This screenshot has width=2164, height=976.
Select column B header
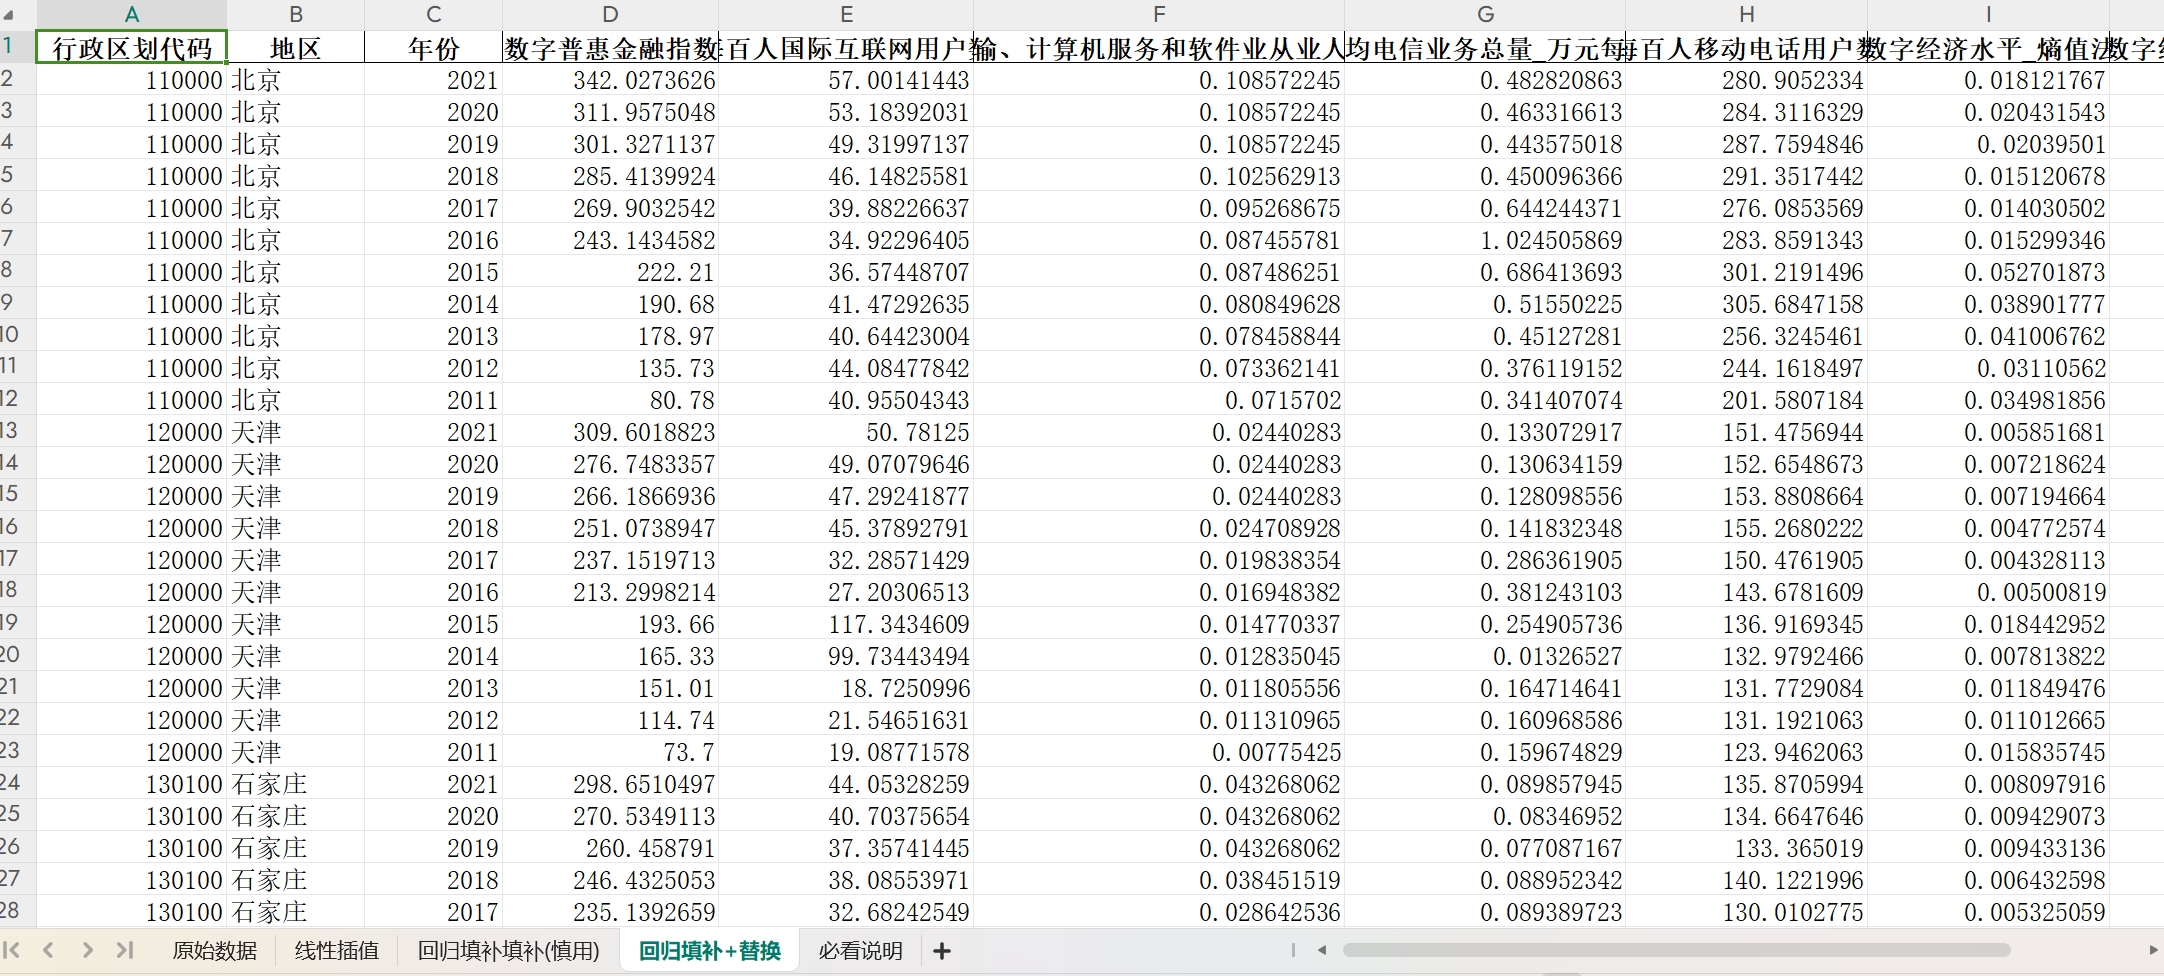coord(295,15)
